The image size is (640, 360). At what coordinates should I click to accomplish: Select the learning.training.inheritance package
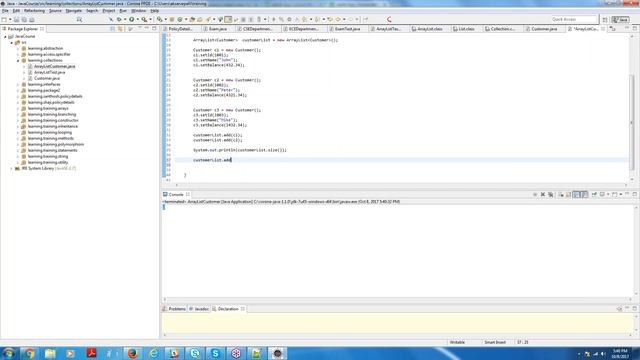[x=53, y=127]
